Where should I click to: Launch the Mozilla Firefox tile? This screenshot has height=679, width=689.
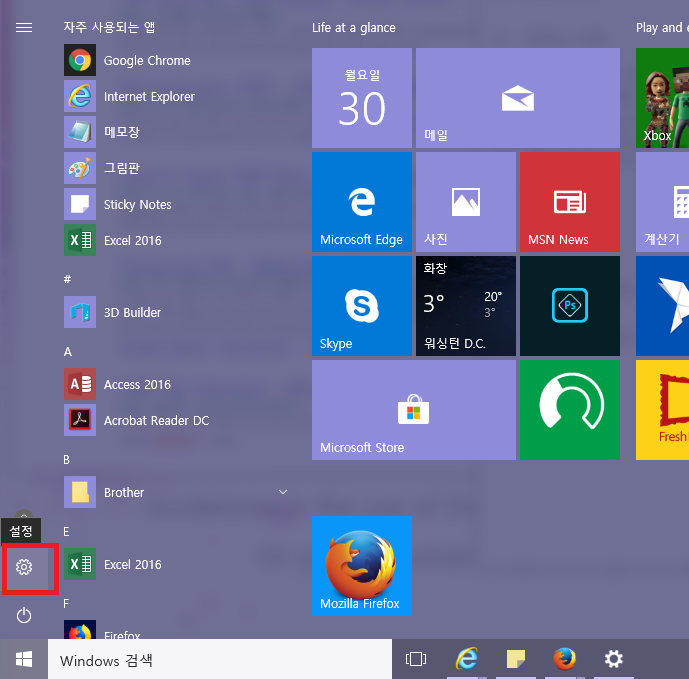point(362,566)
